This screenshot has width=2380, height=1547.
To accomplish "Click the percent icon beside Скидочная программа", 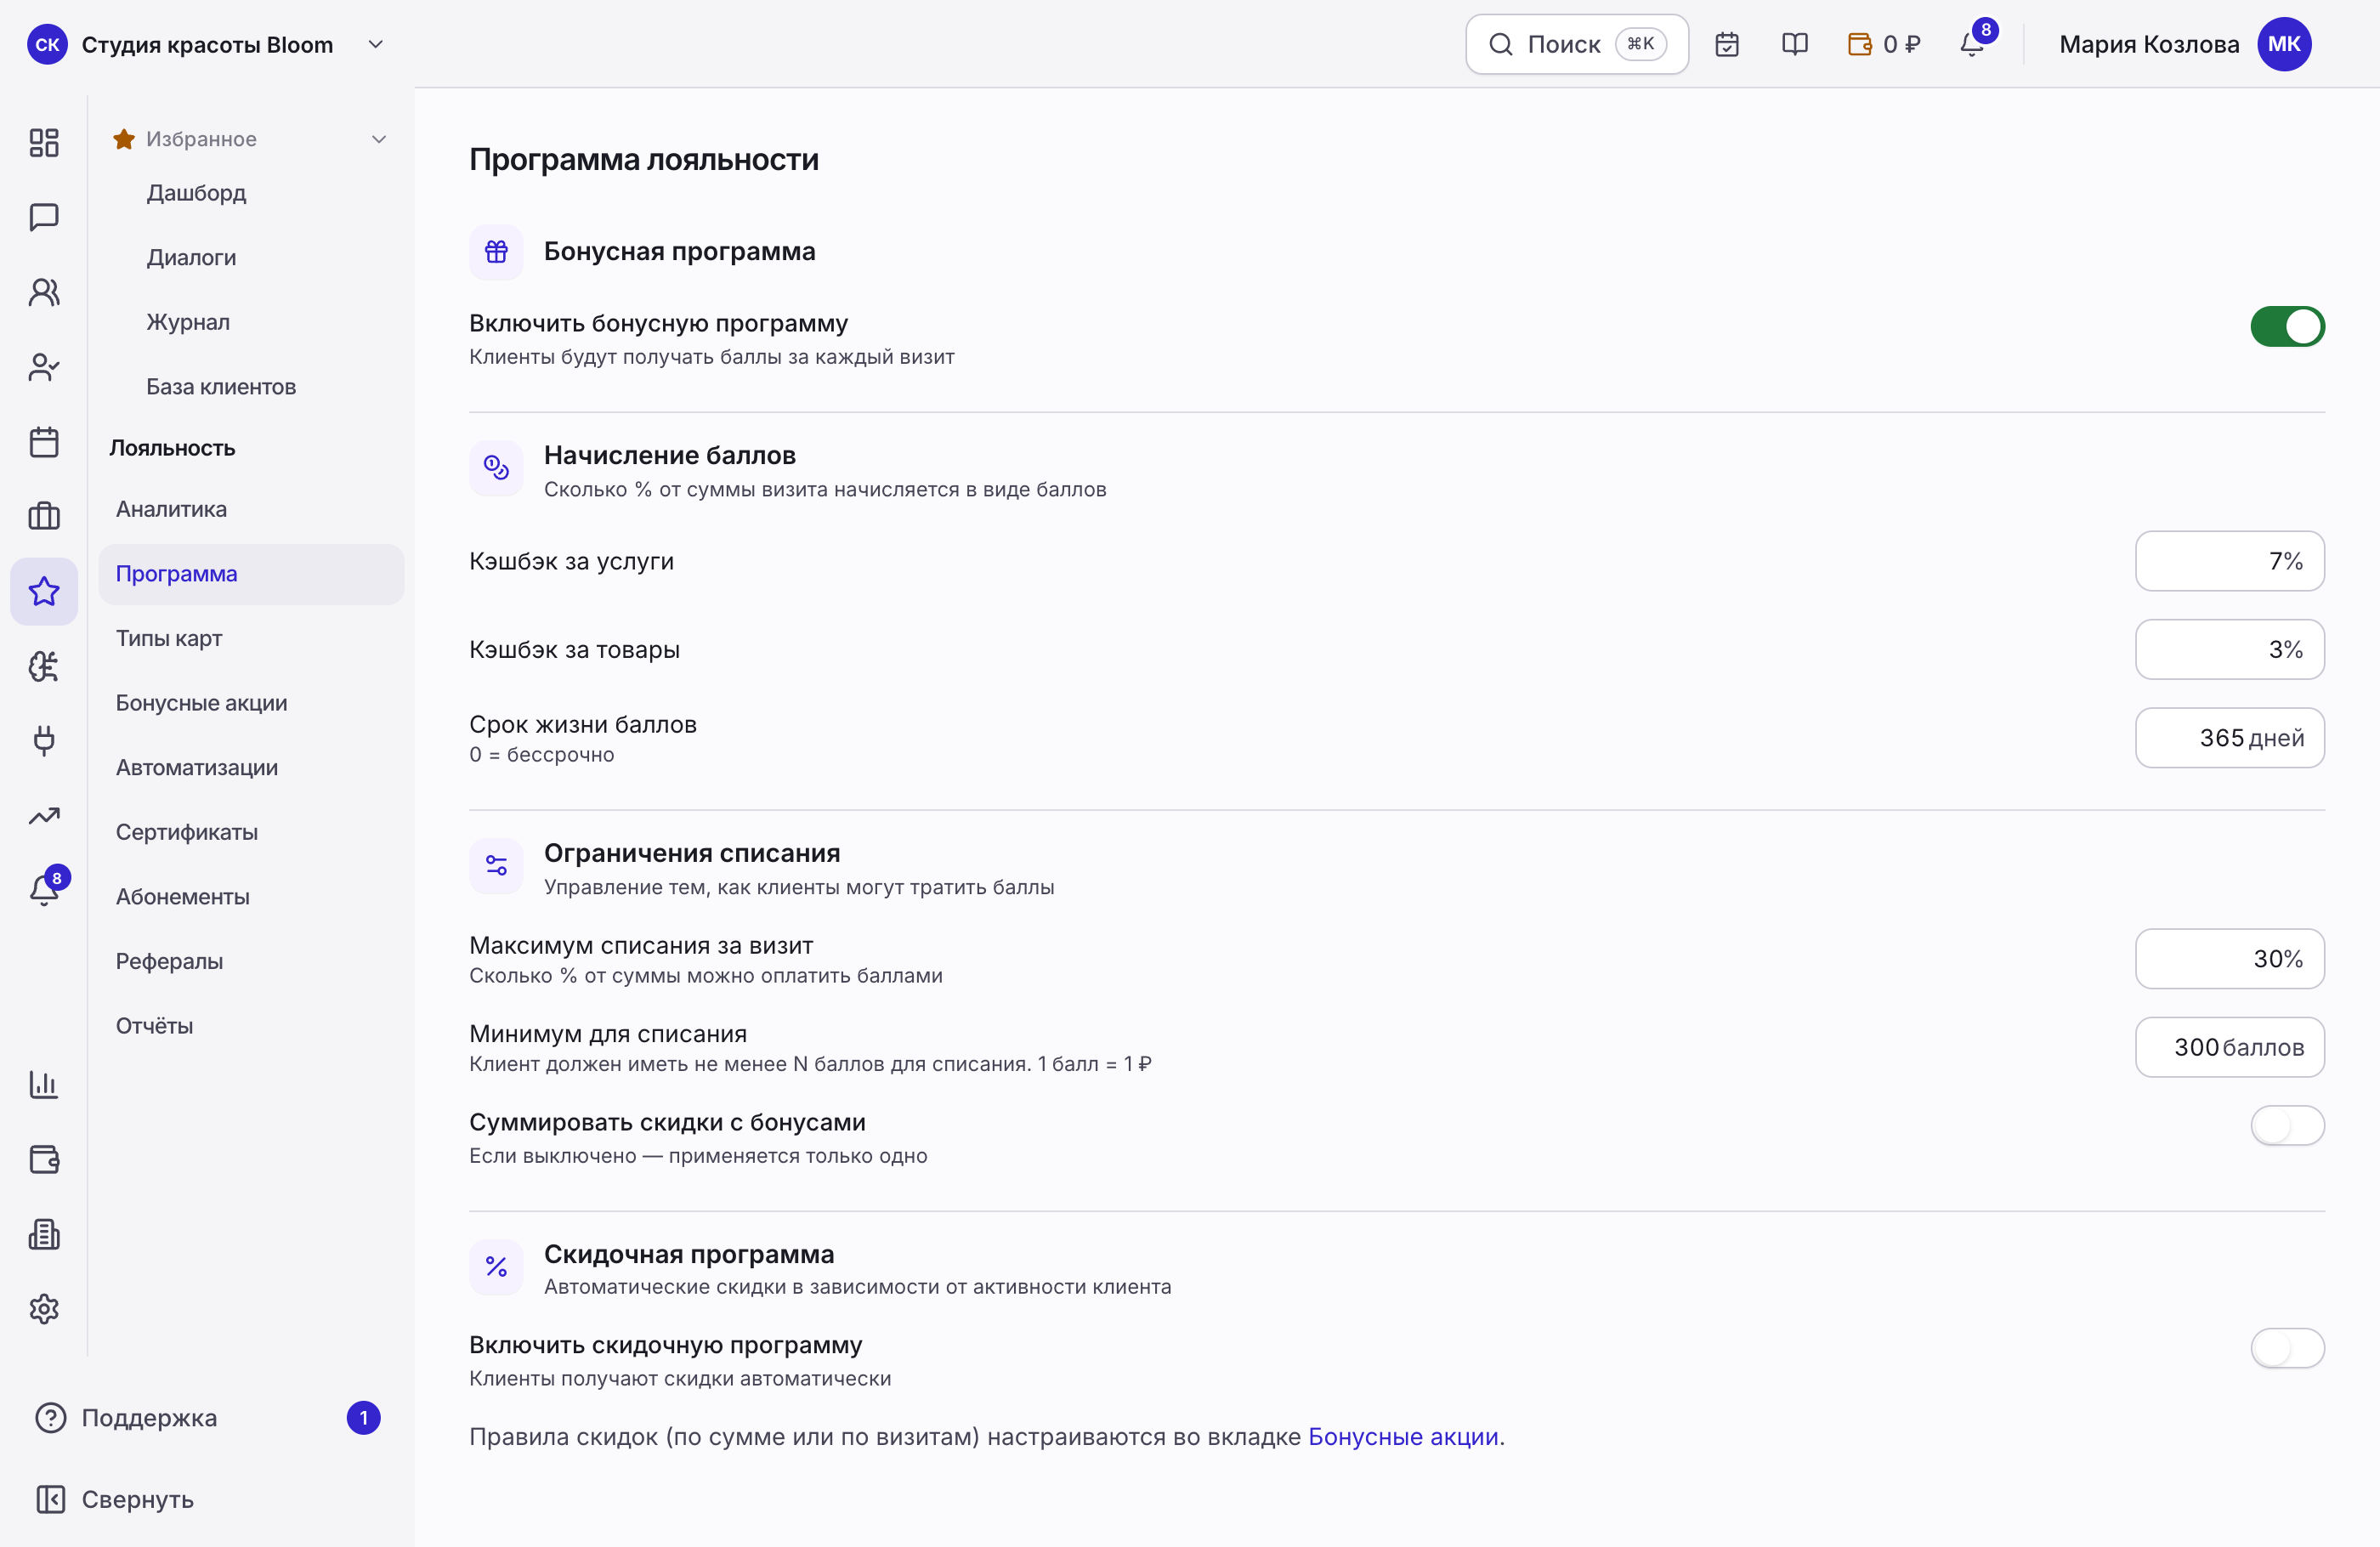I will pyautogui.click(x=496, y=1267).
